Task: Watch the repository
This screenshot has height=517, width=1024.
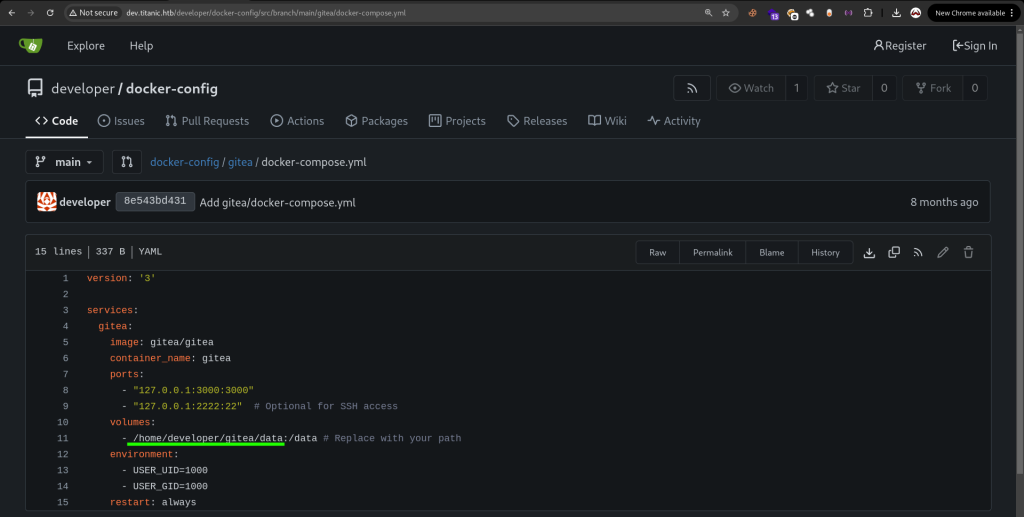Action: [x=751, y=88]
